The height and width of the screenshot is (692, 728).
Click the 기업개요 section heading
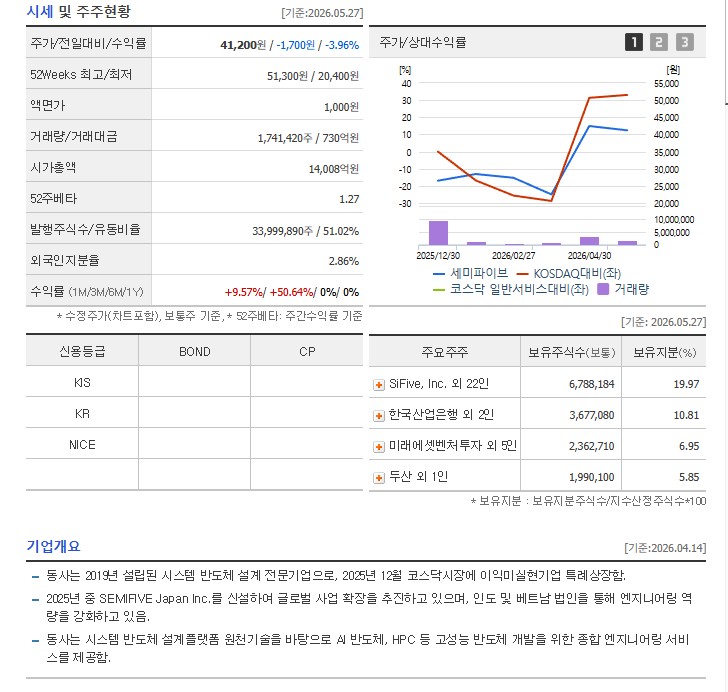point(53,546)
